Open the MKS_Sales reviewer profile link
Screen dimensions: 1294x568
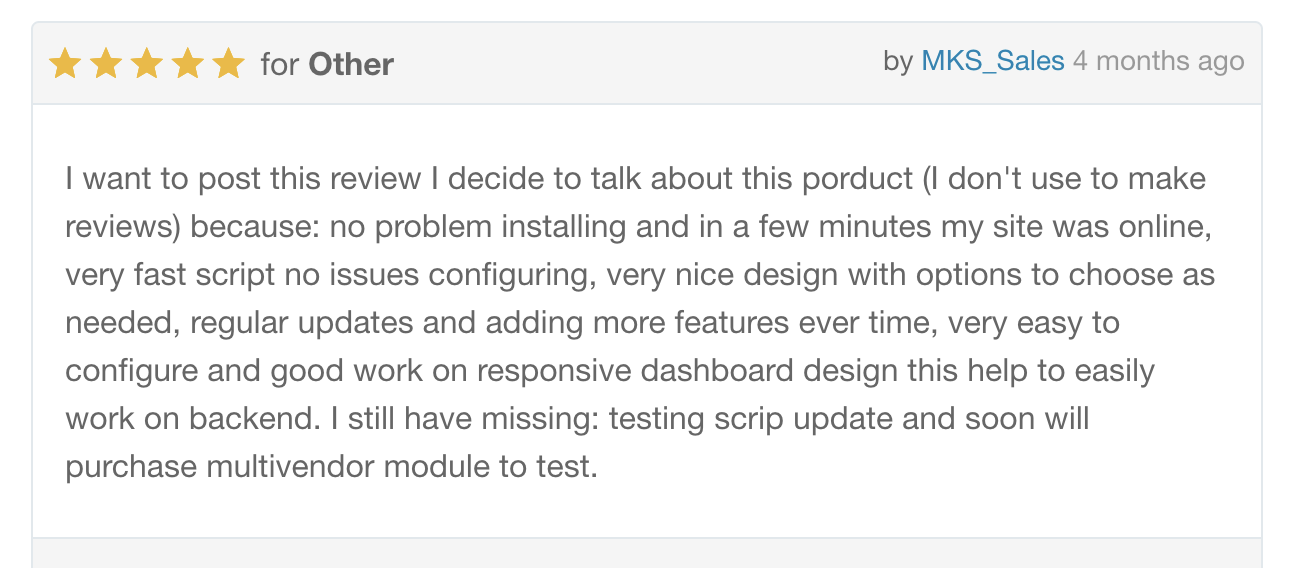point(992,62)
